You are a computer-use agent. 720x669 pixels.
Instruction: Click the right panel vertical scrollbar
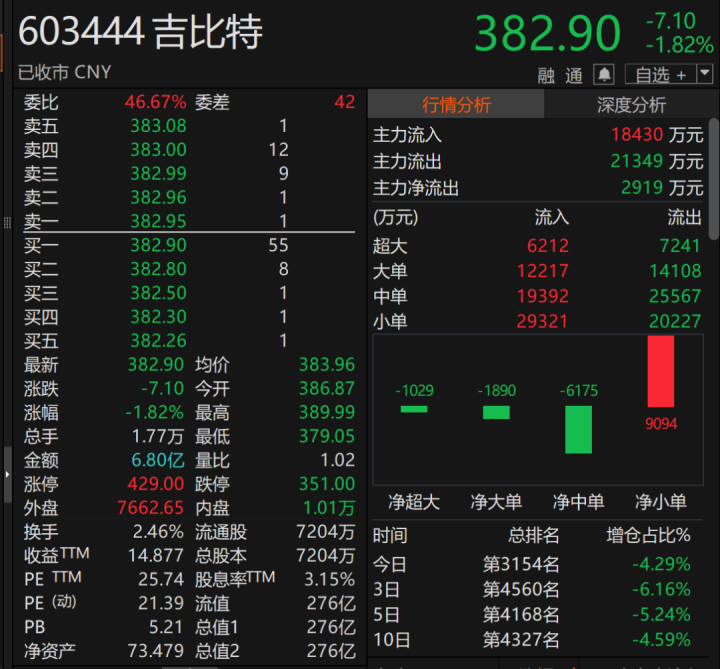pyautogui.click(x=714, y=179)
